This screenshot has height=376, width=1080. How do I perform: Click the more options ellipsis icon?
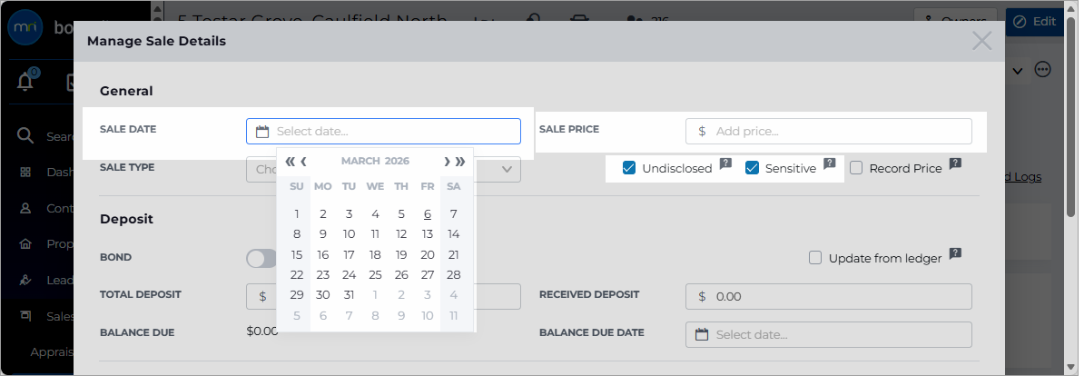pyautogui.click(x=1043, y=70)
